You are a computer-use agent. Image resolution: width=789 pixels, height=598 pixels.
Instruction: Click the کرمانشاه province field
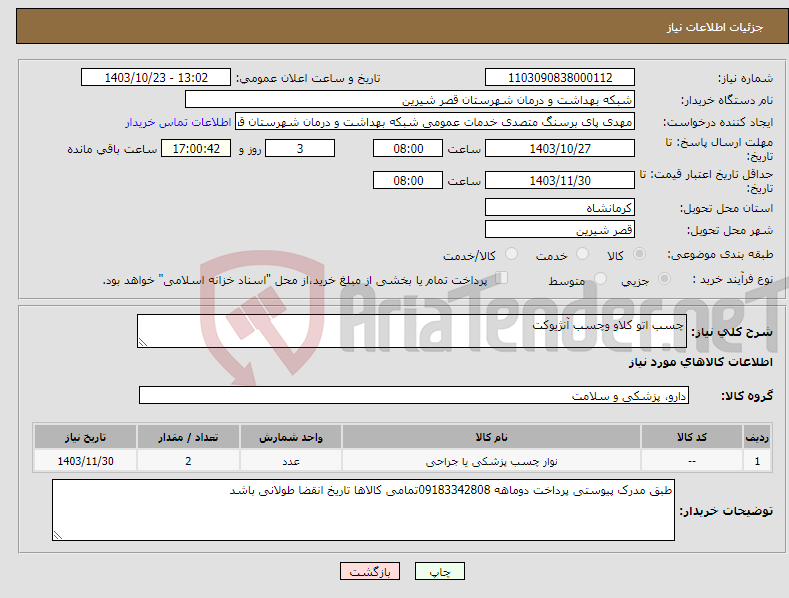(560, 207)
